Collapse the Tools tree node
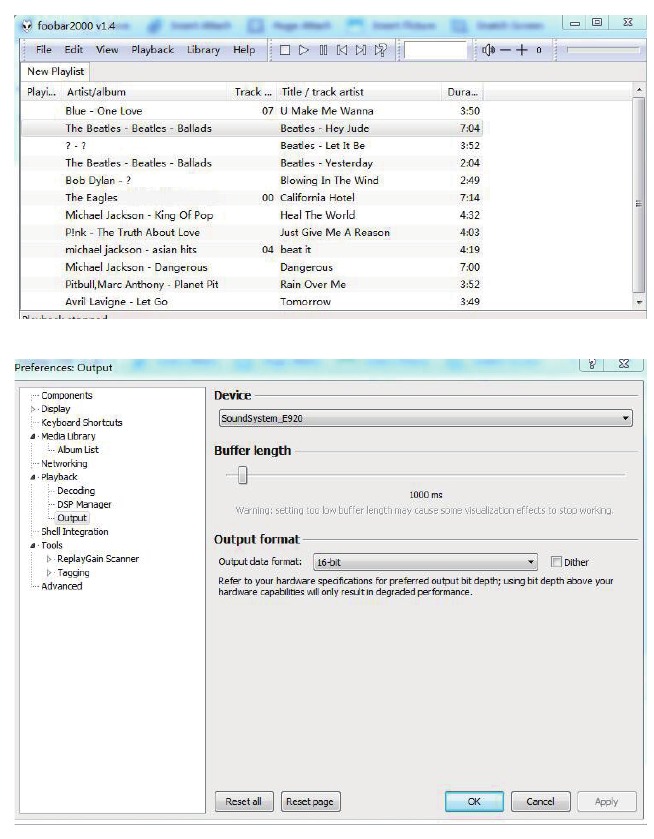The height and width of the screenshot is (839, 654). [x=33, y=546]
